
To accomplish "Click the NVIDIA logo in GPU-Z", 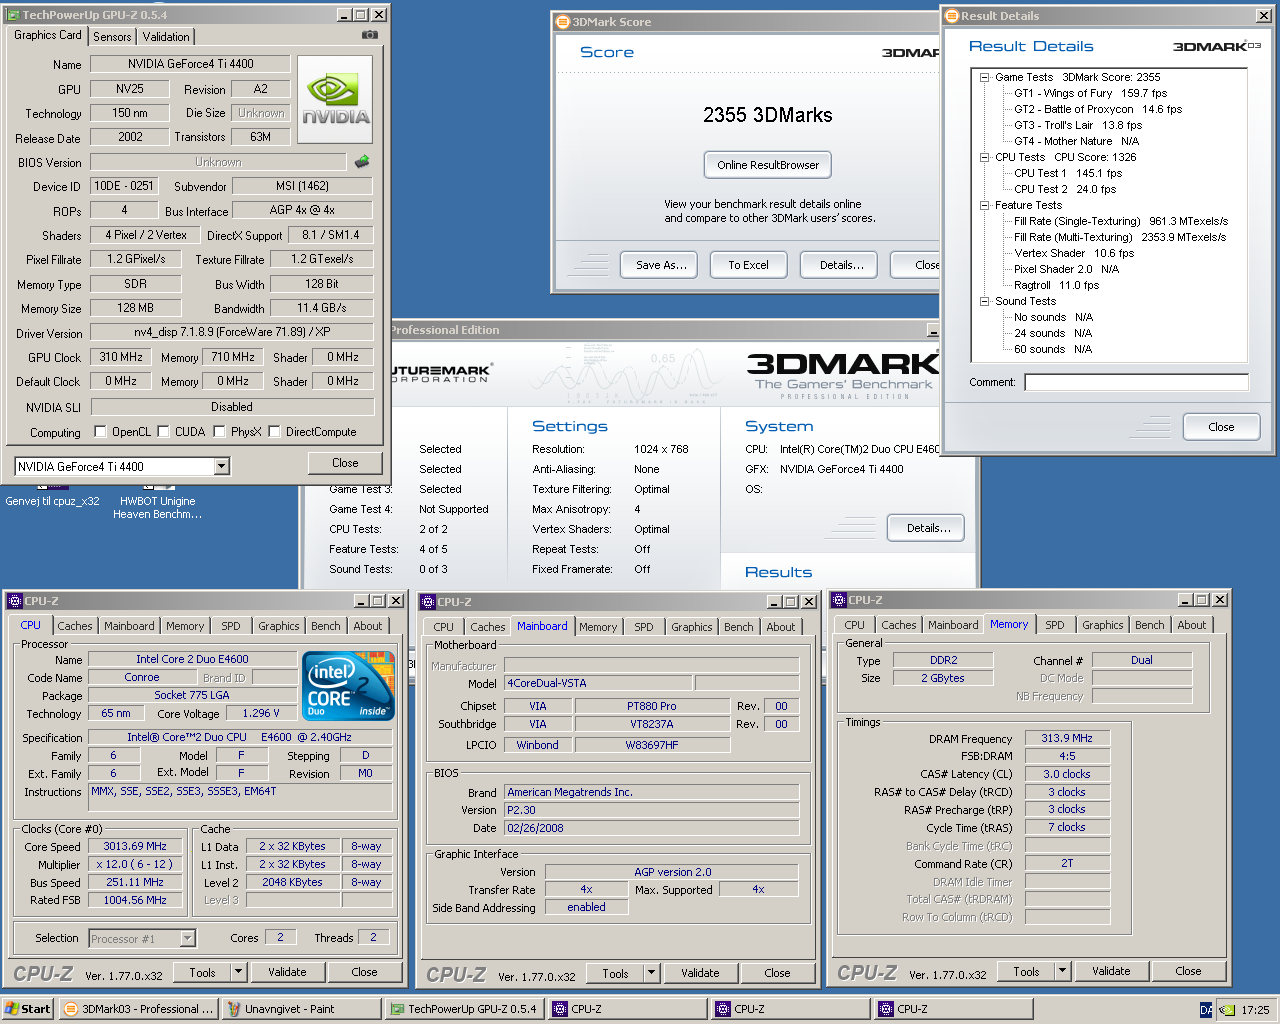I will click(335, 99).
